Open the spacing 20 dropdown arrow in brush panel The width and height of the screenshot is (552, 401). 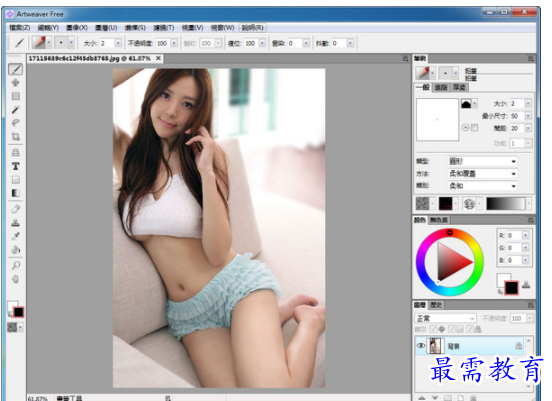click(528, 128)
